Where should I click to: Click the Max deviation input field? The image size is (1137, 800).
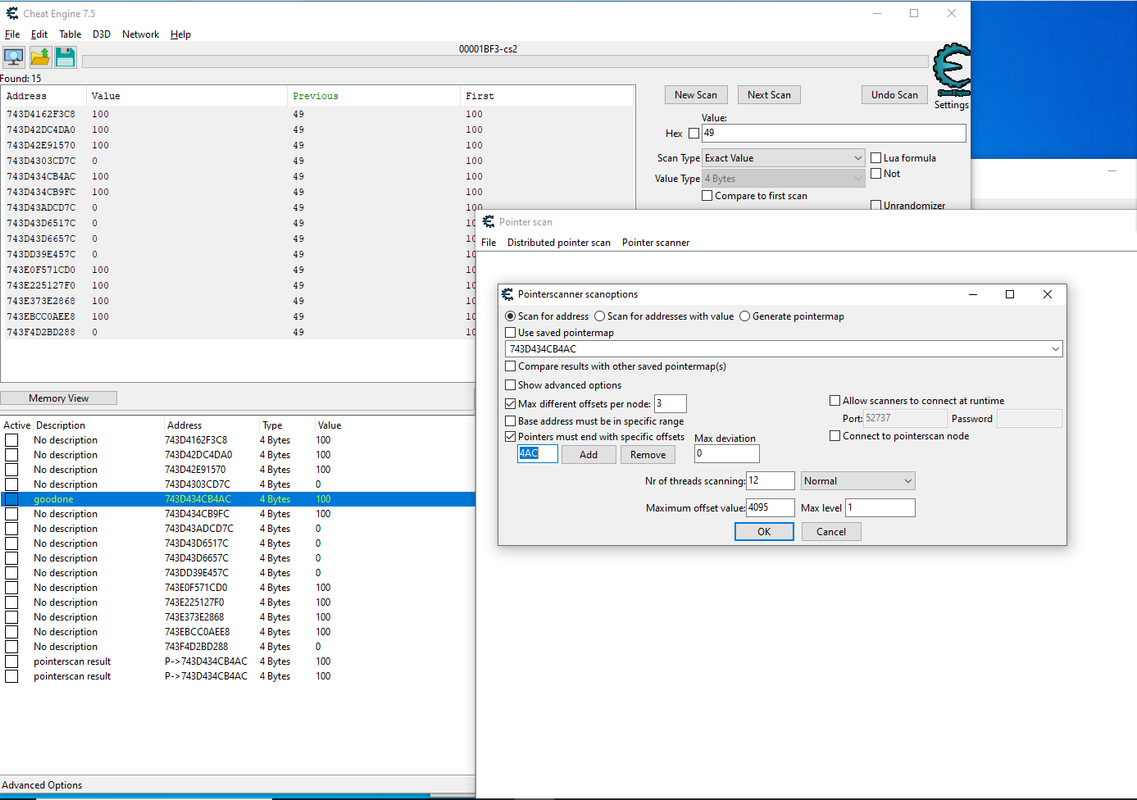(x=727, y=453)
